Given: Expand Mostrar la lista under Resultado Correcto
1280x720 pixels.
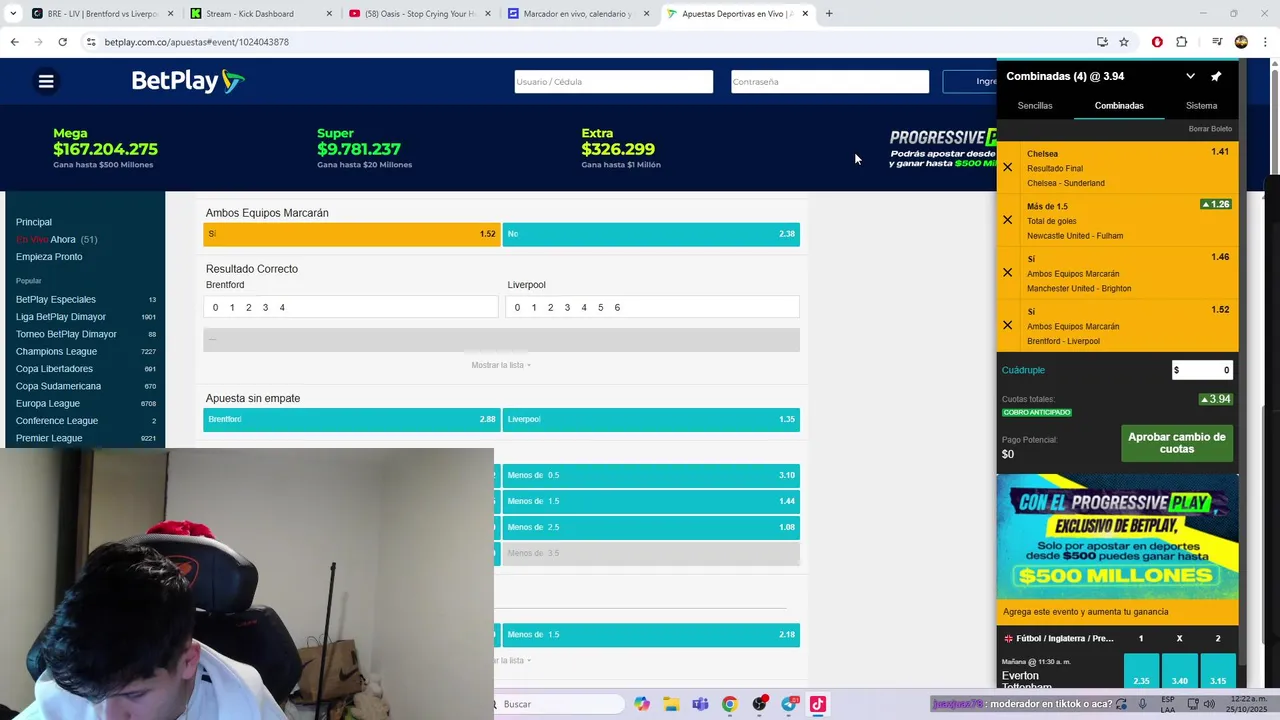Looking at the screenshot, I should tap(501, 365).
